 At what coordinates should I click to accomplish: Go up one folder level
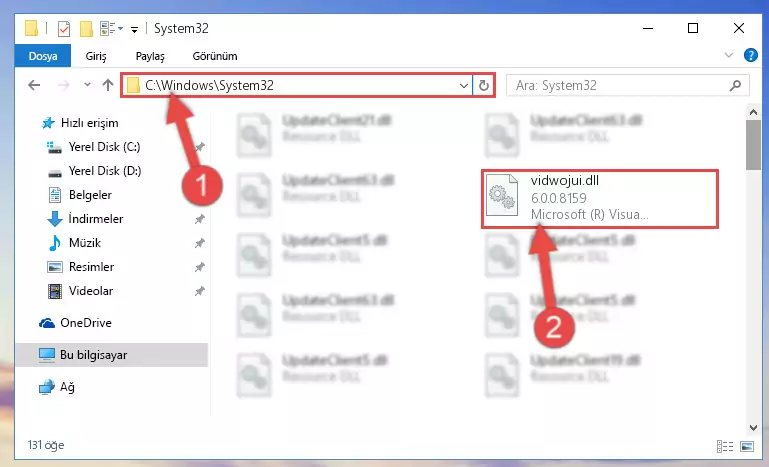point(108,85)
